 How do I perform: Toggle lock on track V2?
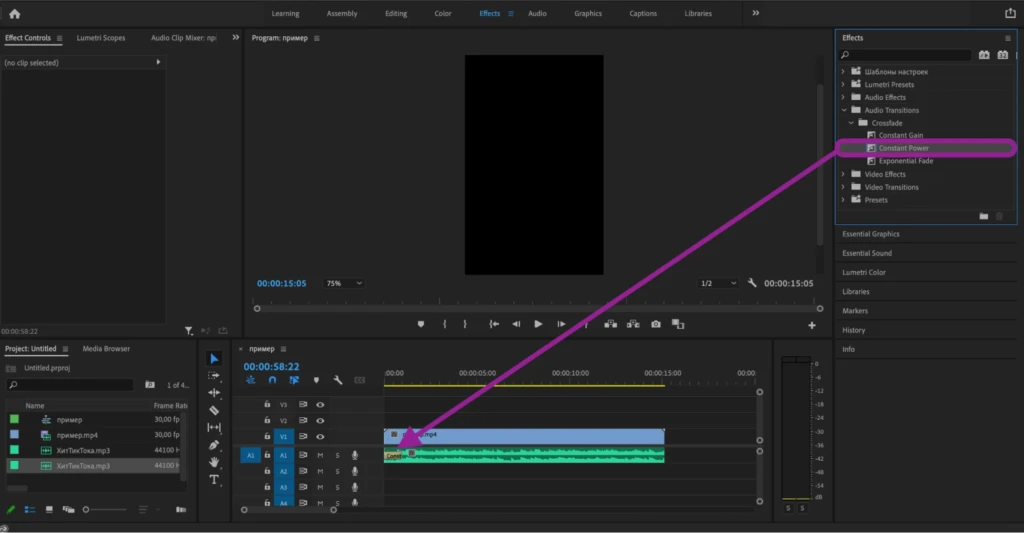(x=267, y=420)
